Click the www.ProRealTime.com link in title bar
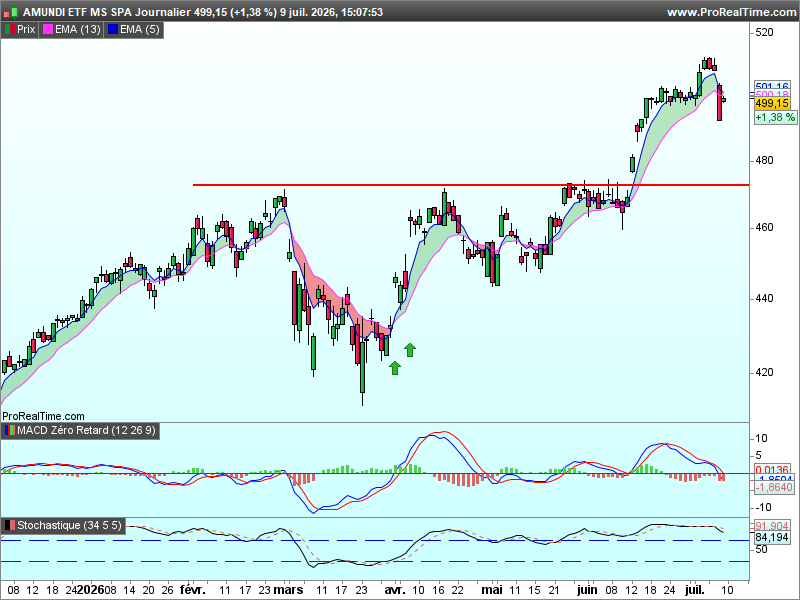The image size is (800, 600). 732,12
